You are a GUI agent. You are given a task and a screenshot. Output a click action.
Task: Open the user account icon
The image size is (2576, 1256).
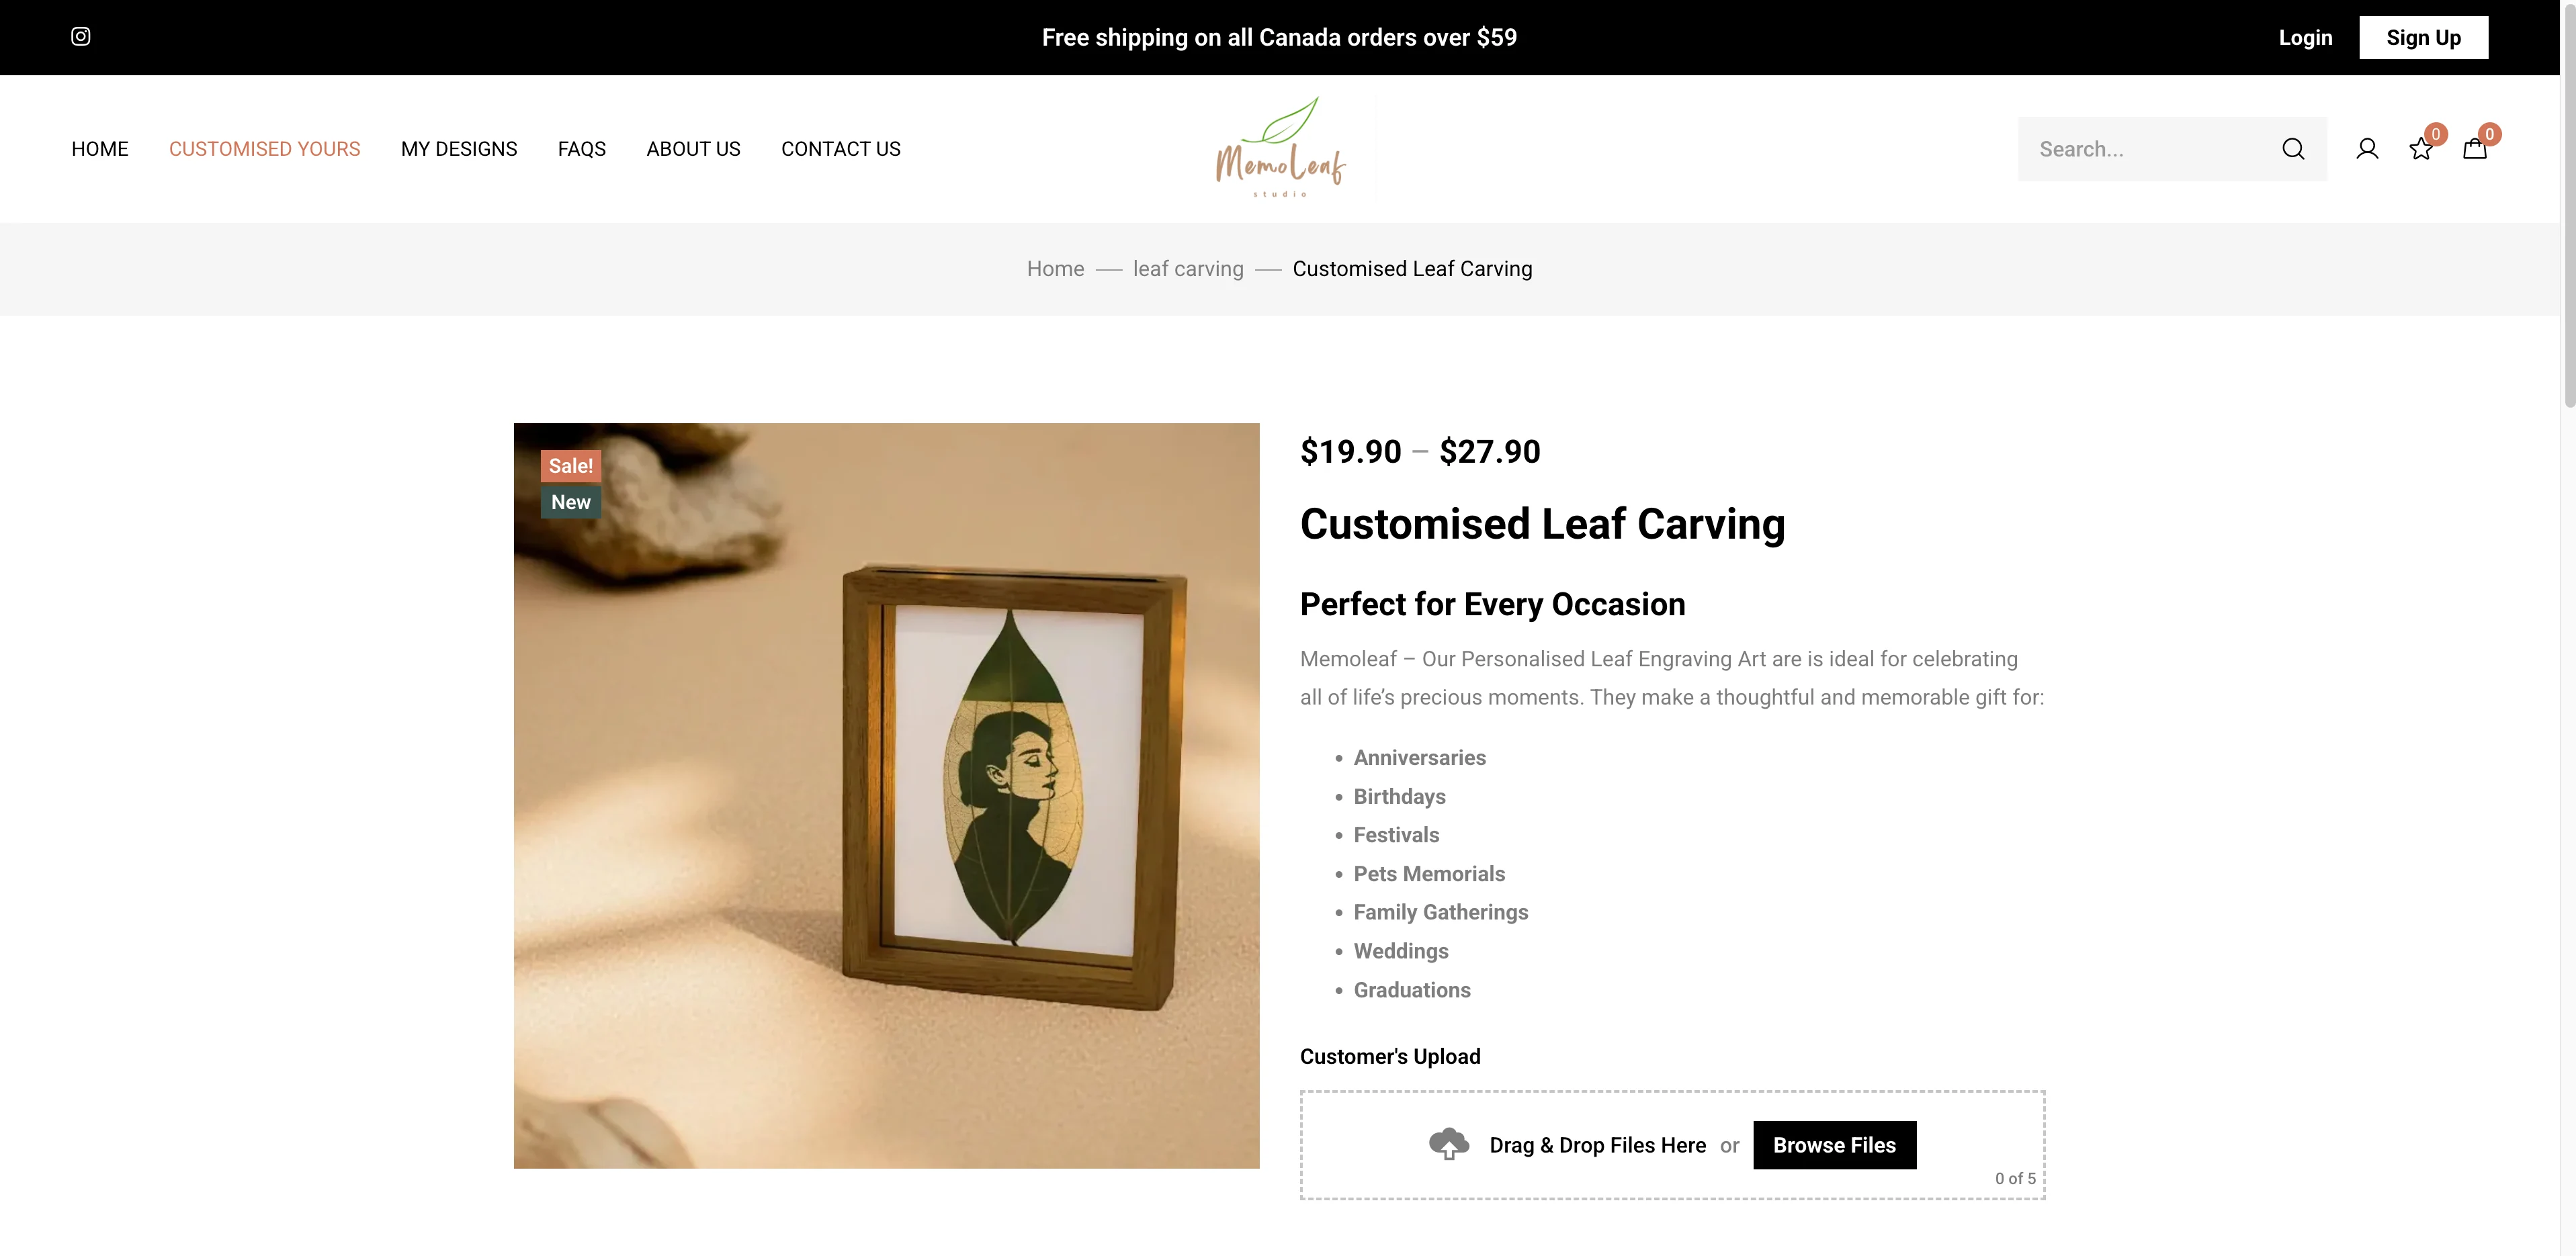click(x=2367, y=149)
